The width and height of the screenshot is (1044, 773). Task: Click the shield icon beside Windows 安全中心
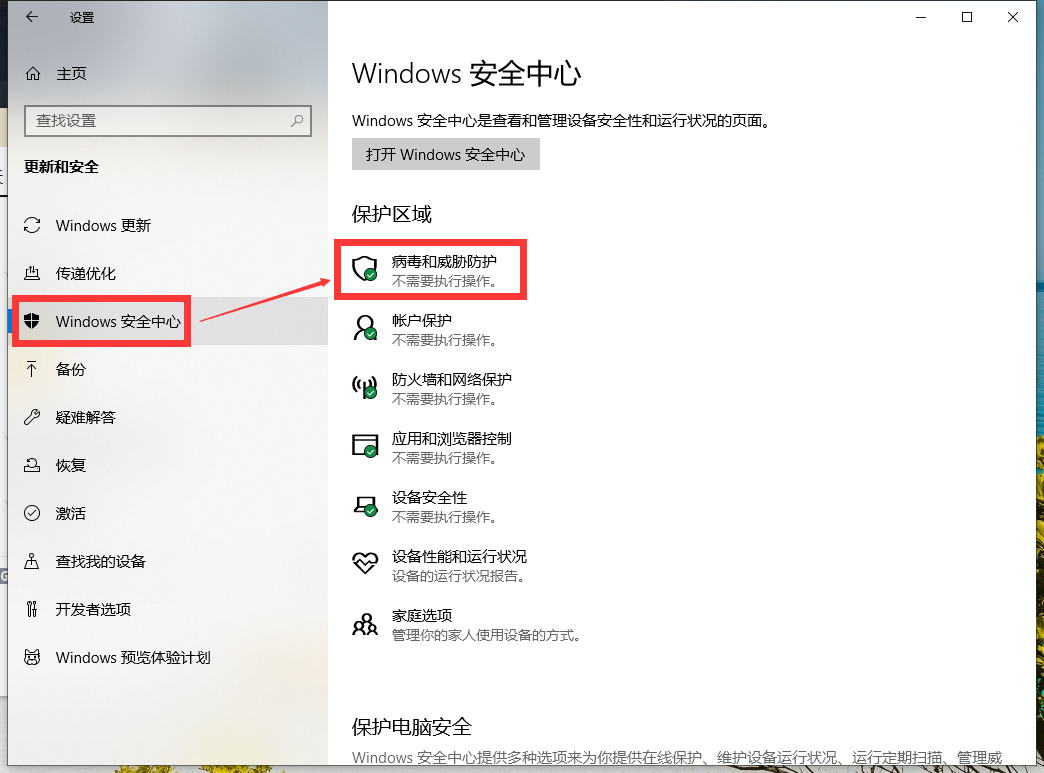coord(32,321)
